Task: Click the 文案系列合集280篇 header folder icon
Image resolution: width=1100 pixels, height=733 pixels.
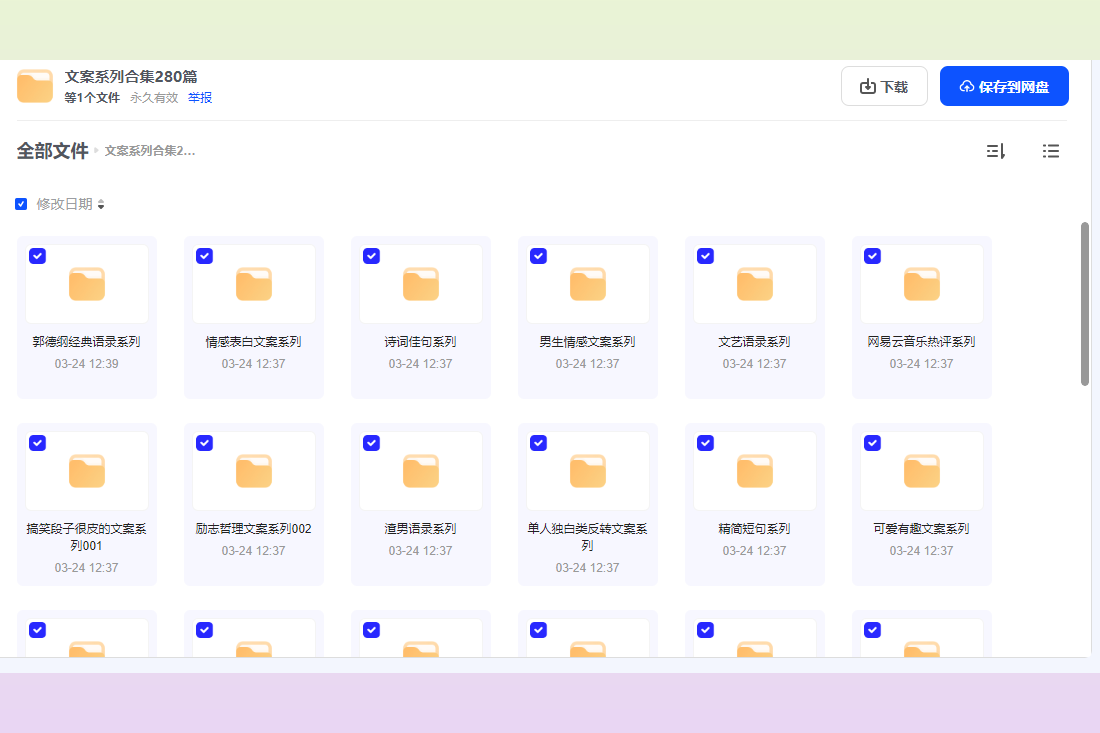Action: click(x=35, y=86)
